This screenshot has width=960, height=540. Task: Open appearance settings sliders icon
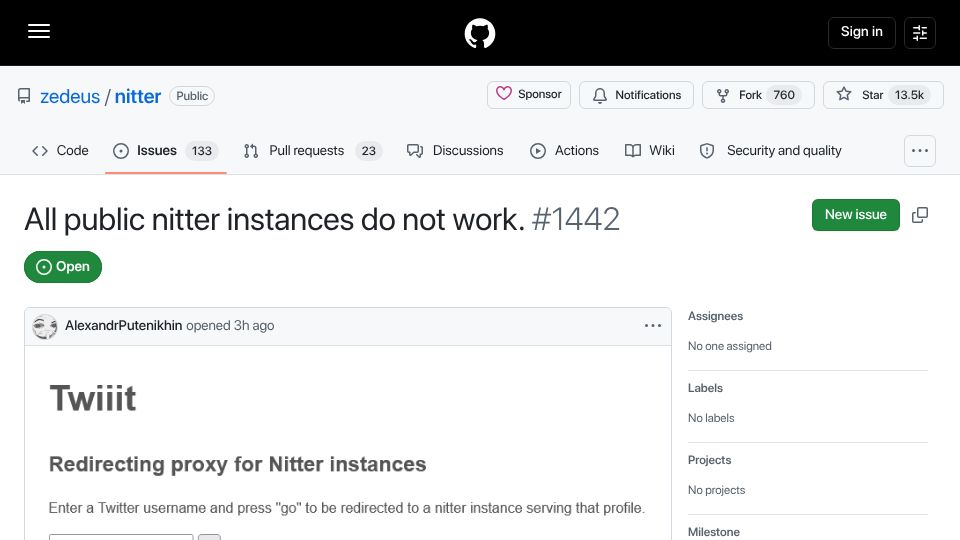pyautogui.click(x=920, y=32)
